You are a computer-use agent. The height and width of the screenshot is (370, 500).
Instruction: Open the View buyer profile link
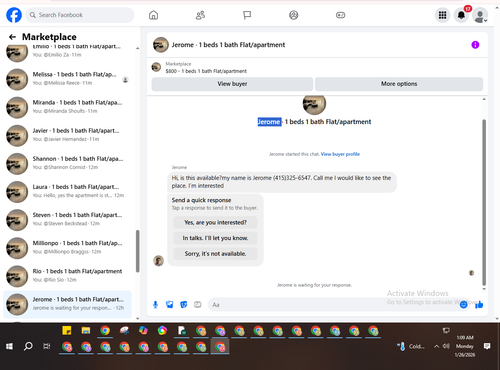[x=340, y=154]
